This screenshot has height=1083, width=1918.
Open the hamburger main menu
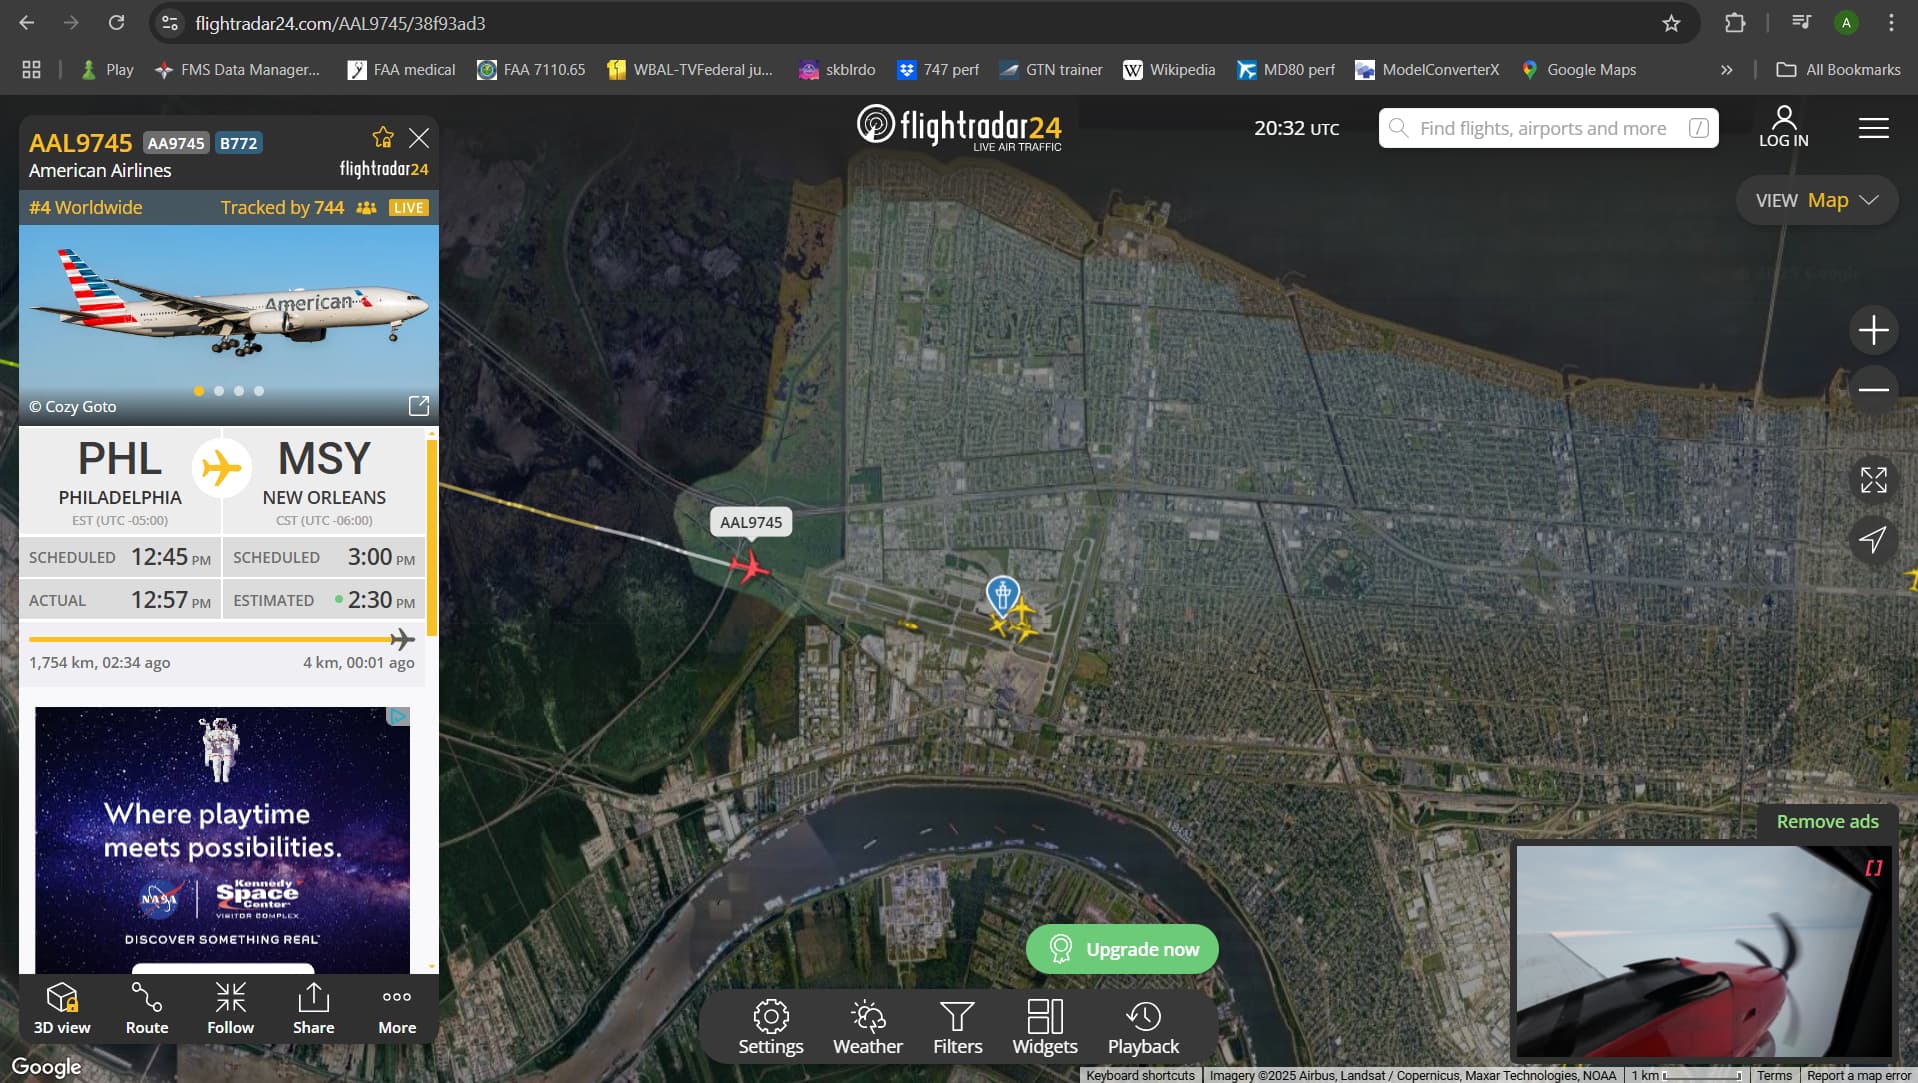click(x=1873, y=128)
